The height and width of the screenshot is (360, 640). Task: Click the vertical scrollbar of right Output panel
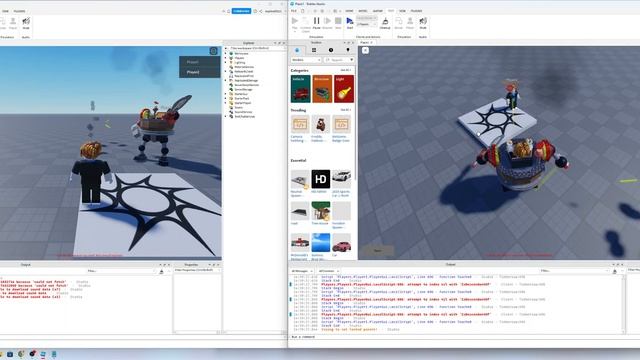click(x=623, y=303)
